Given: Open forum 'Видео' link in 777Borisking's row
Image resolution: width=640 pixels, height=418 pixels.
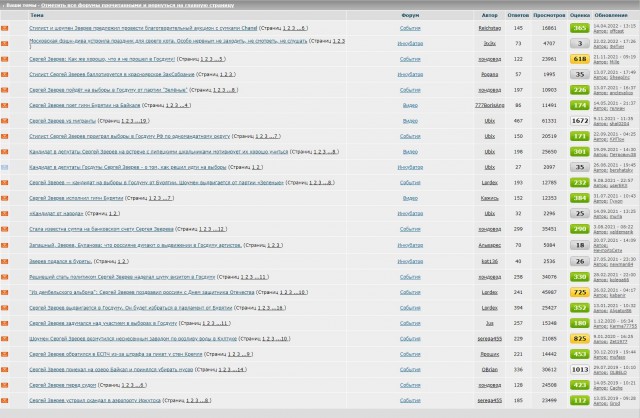Looking at the screenshot, I should (410, 105).
